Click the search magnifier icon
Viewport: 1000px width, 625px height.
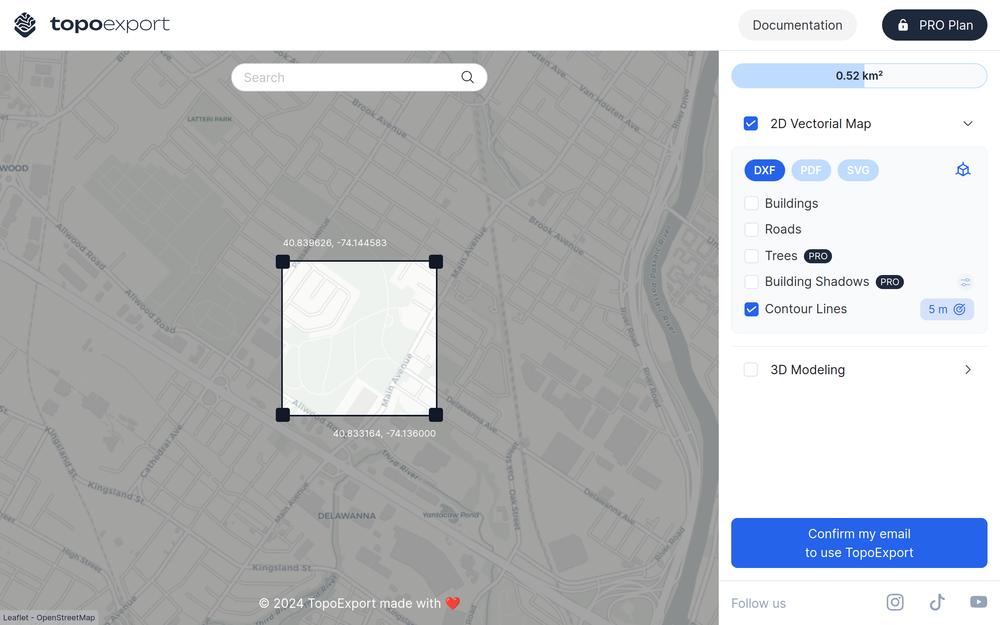click(467, 77)
